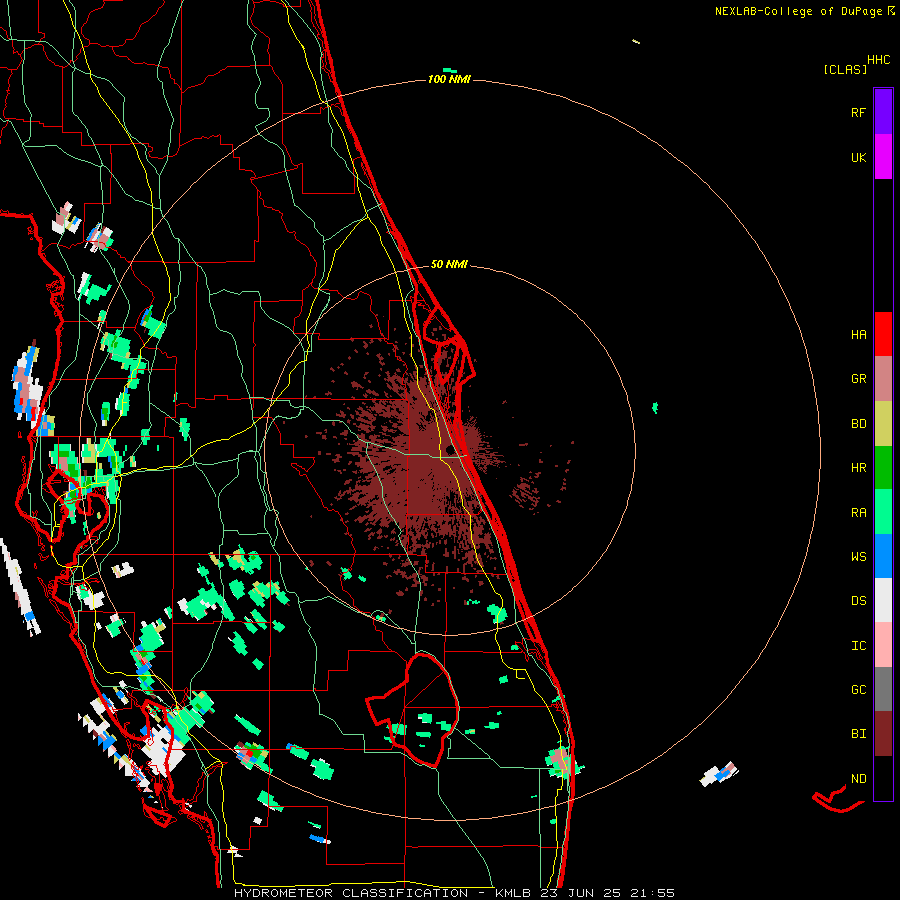
Task: Click the black radar site dot at center
Action: [x=450, y=450]
